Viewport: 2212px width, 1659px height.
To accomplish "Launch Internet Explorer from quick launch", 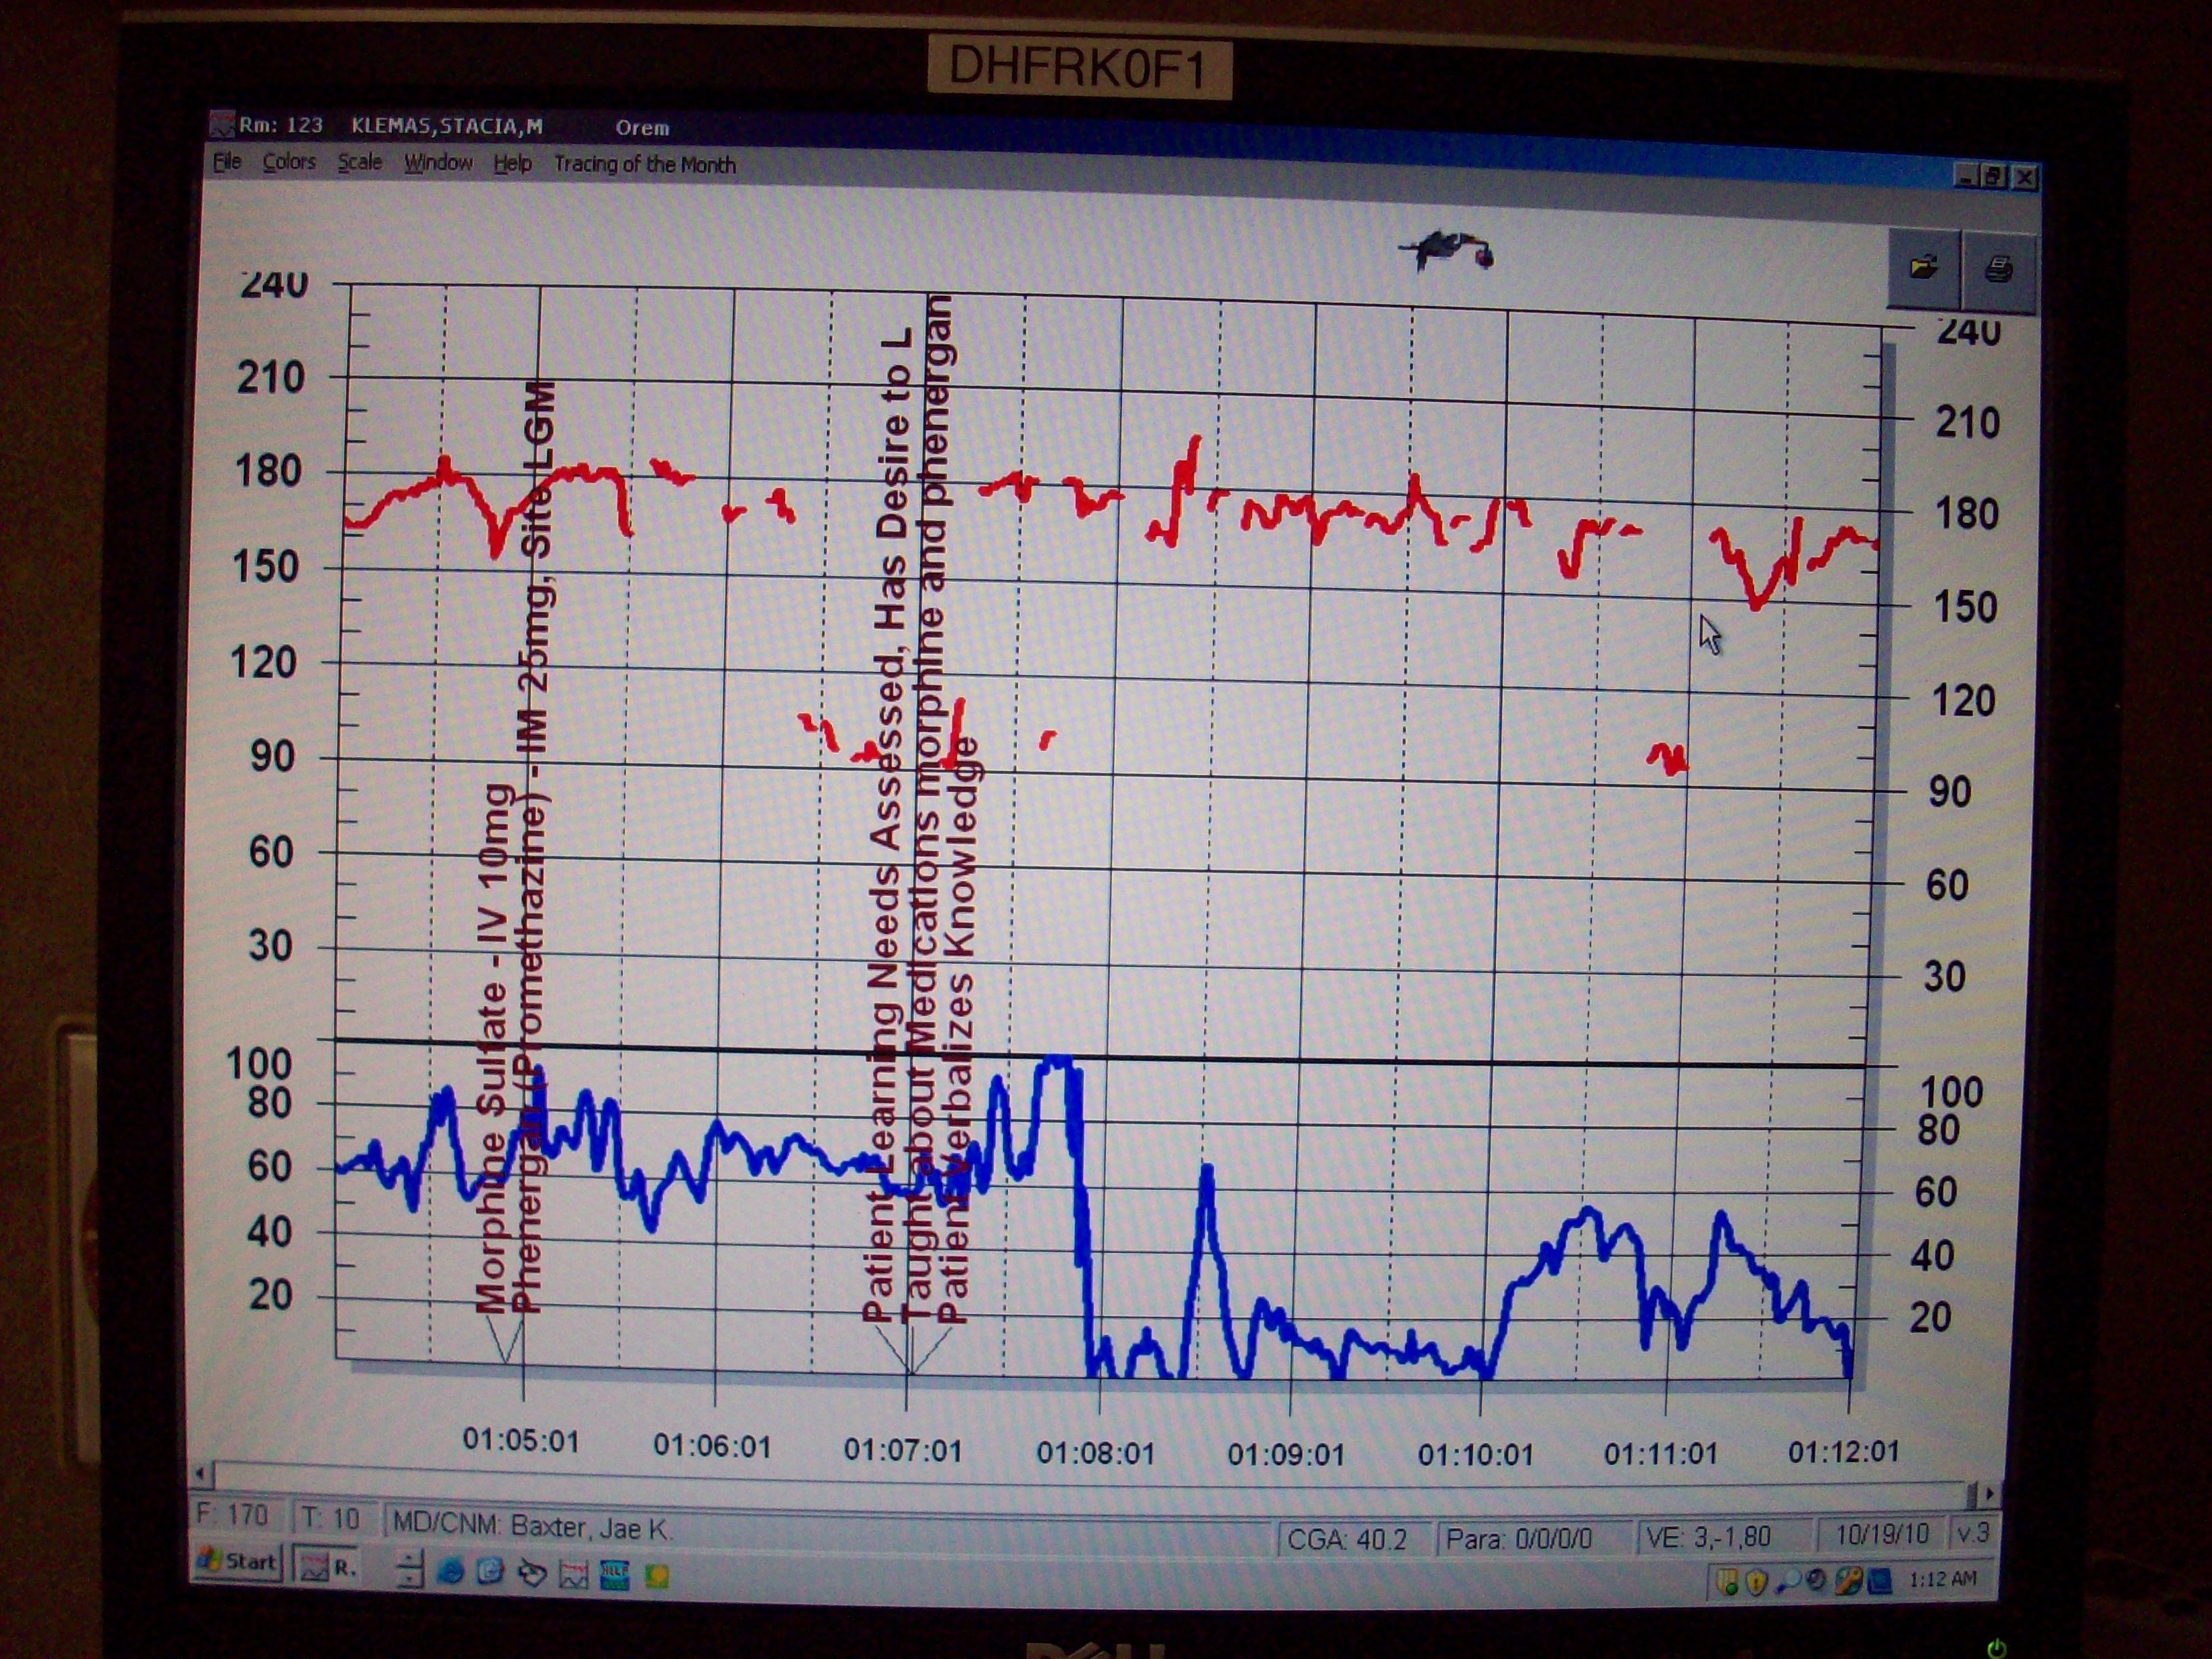I will tap(451, 1572).
